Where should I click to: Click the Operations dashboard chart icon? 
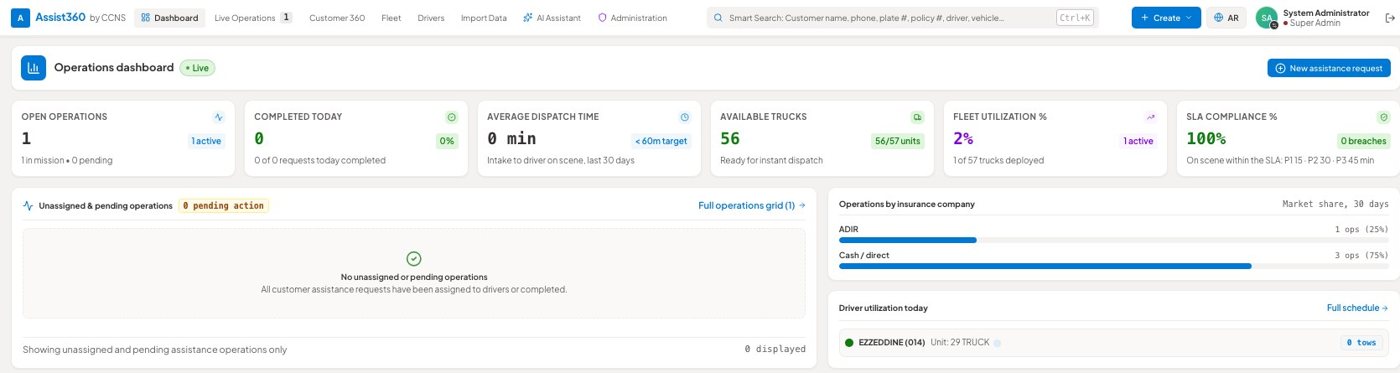click(34, 68)
